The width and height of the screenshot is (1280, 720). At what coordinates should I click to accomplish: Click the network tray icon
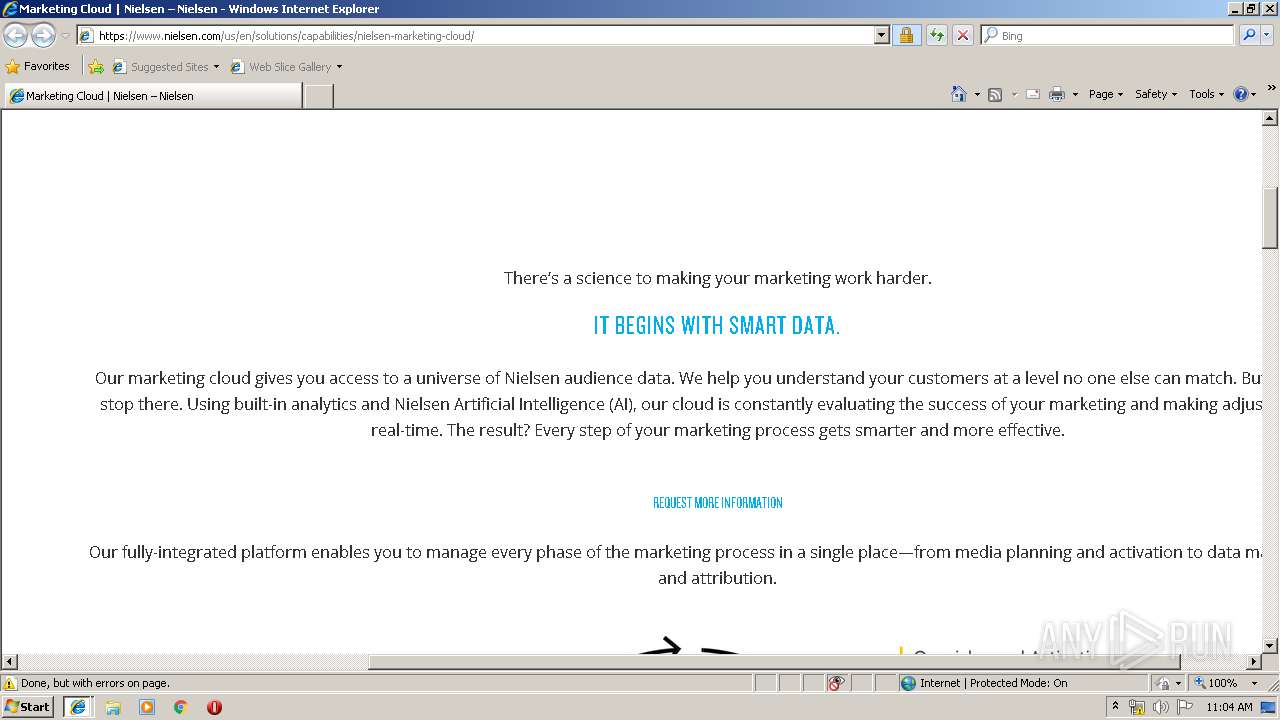coord(1137,707)
